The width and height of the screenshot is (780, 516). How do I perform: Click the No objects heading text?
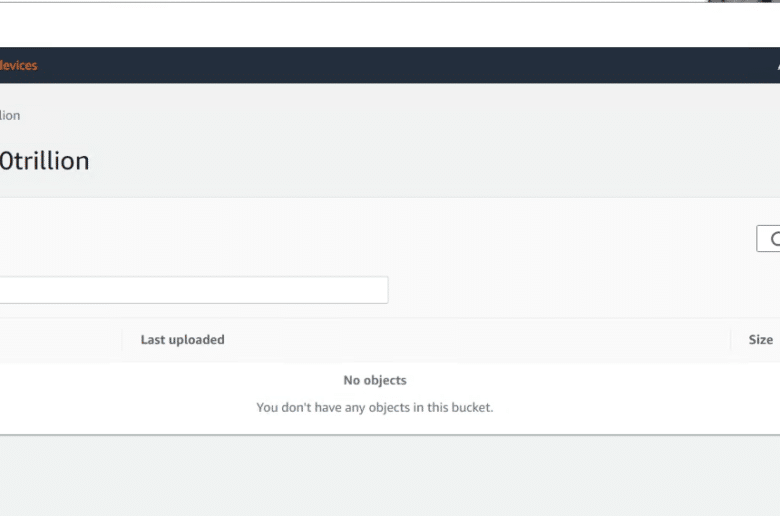[375, 380]
